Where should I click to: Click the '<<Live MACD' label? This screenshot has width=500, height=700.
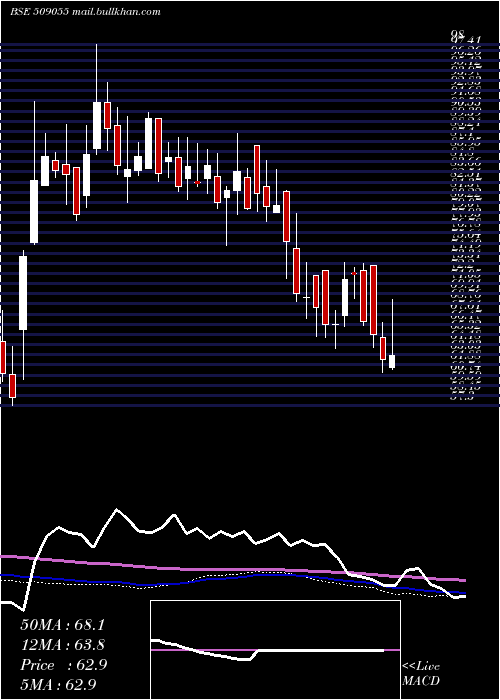421,673
